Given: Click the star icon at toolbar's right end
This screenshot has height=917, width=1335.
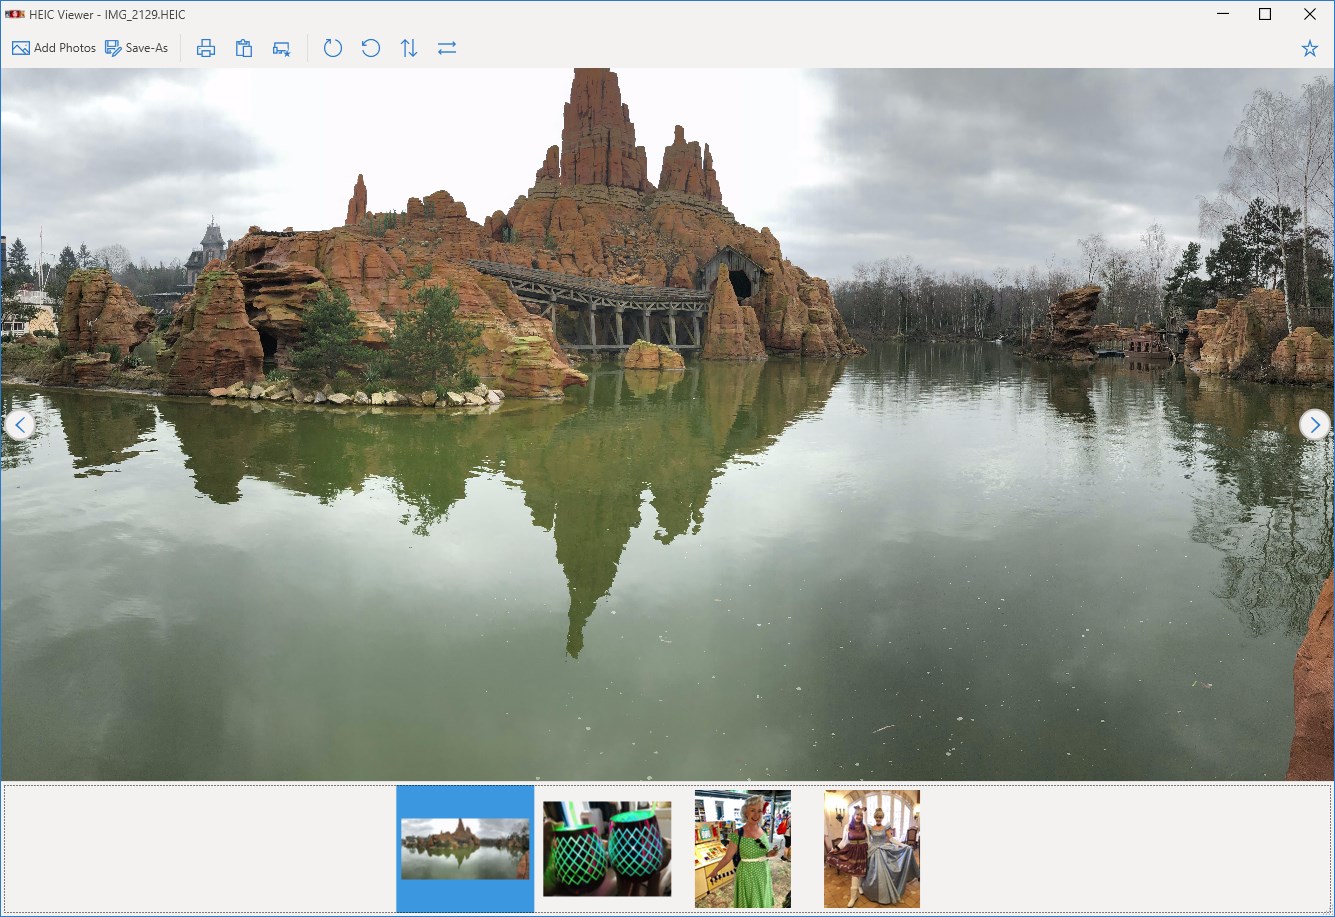Looking at the screenshot, I should (1310, 48).
